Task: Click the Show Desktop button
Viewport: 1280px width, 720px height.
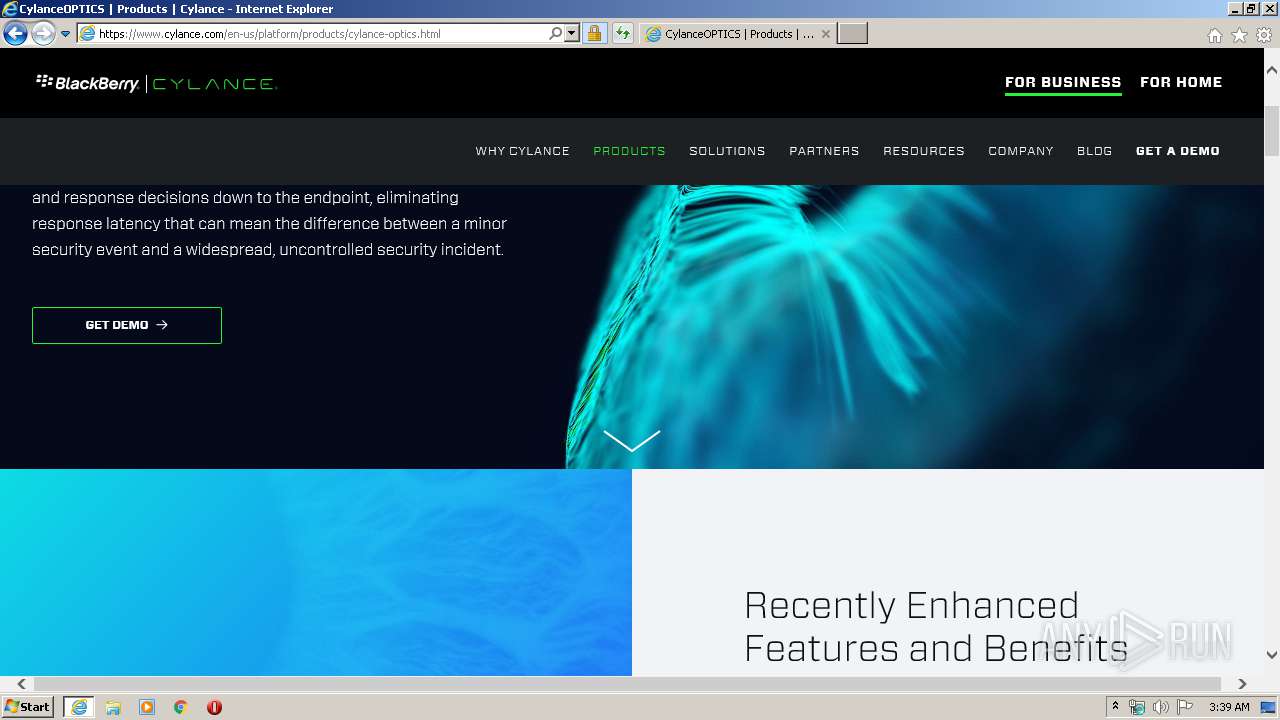Action: tap(1268, 707)
